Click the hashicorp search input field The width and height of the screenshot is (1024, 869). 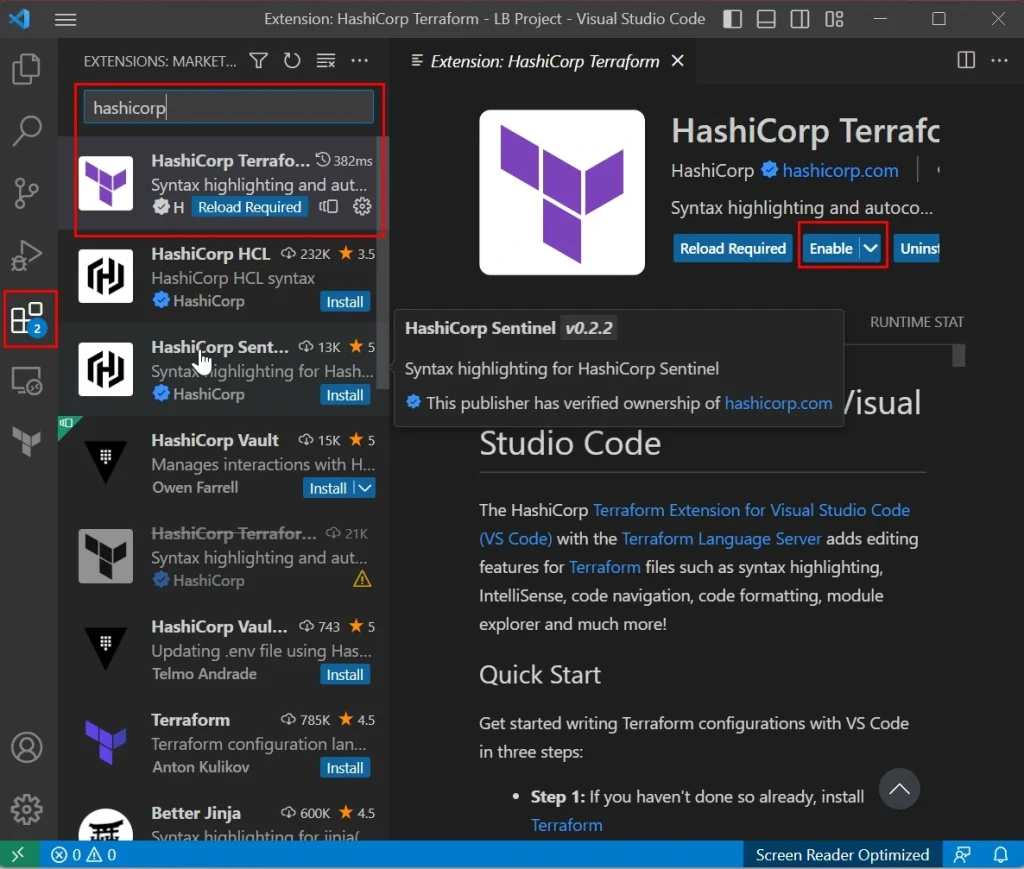tap(228, 105)
